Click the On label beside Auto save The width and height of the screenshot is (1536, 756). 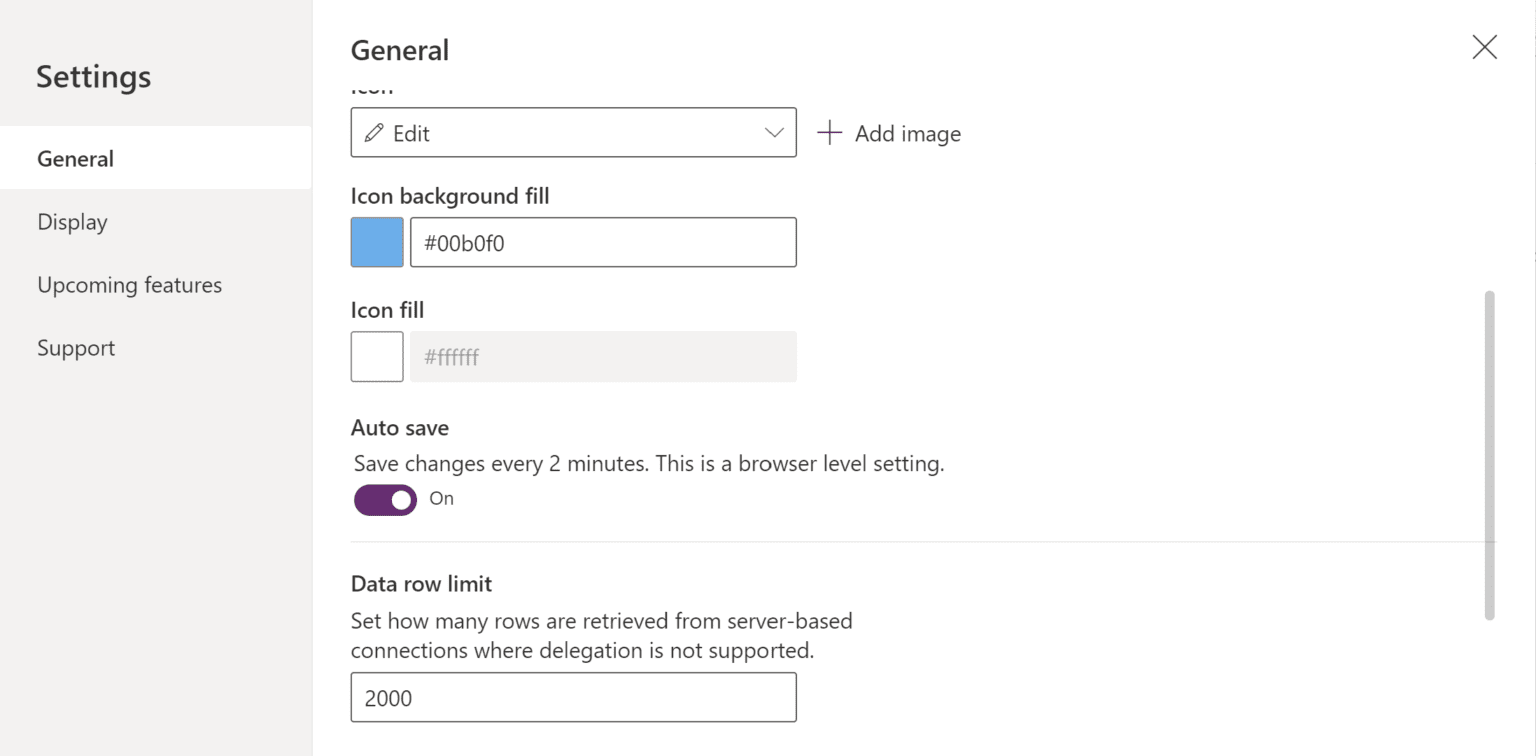coord(441,499)
